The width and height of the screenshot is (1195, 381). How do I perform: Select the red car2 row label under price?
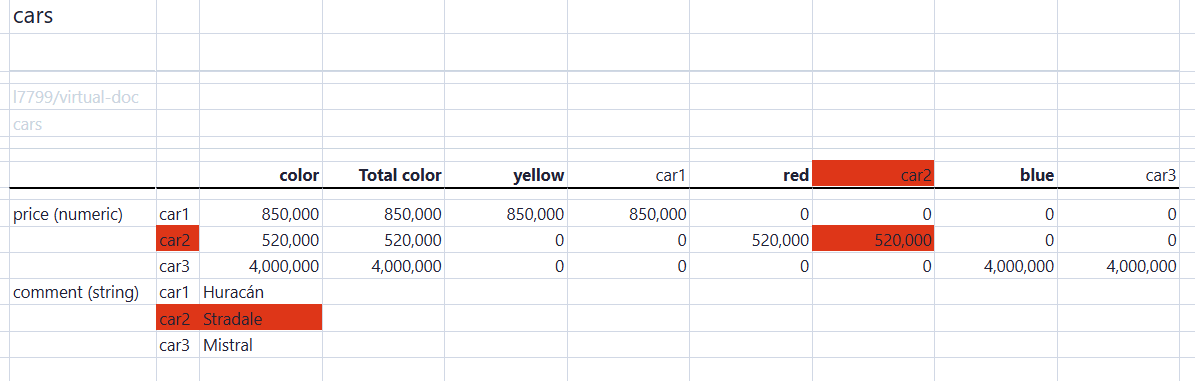tap(178, 240)
